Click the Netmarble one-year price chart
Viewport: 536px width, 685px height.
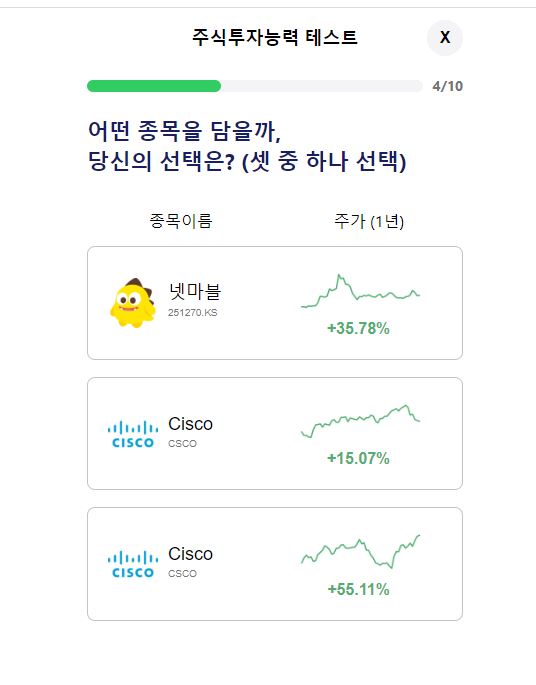click(x=360, y=291)
